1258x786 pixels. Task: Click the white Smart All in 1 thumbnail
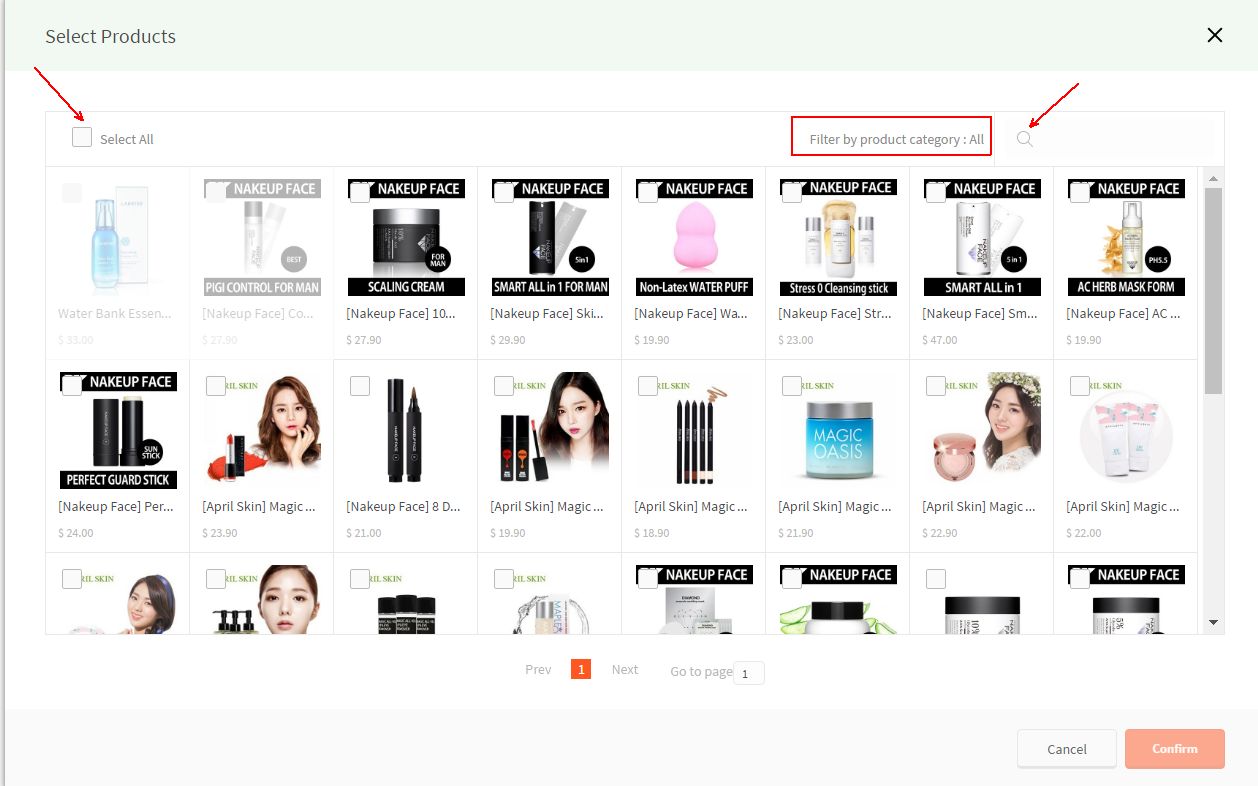pyautogui.click(x=982, y=238)
